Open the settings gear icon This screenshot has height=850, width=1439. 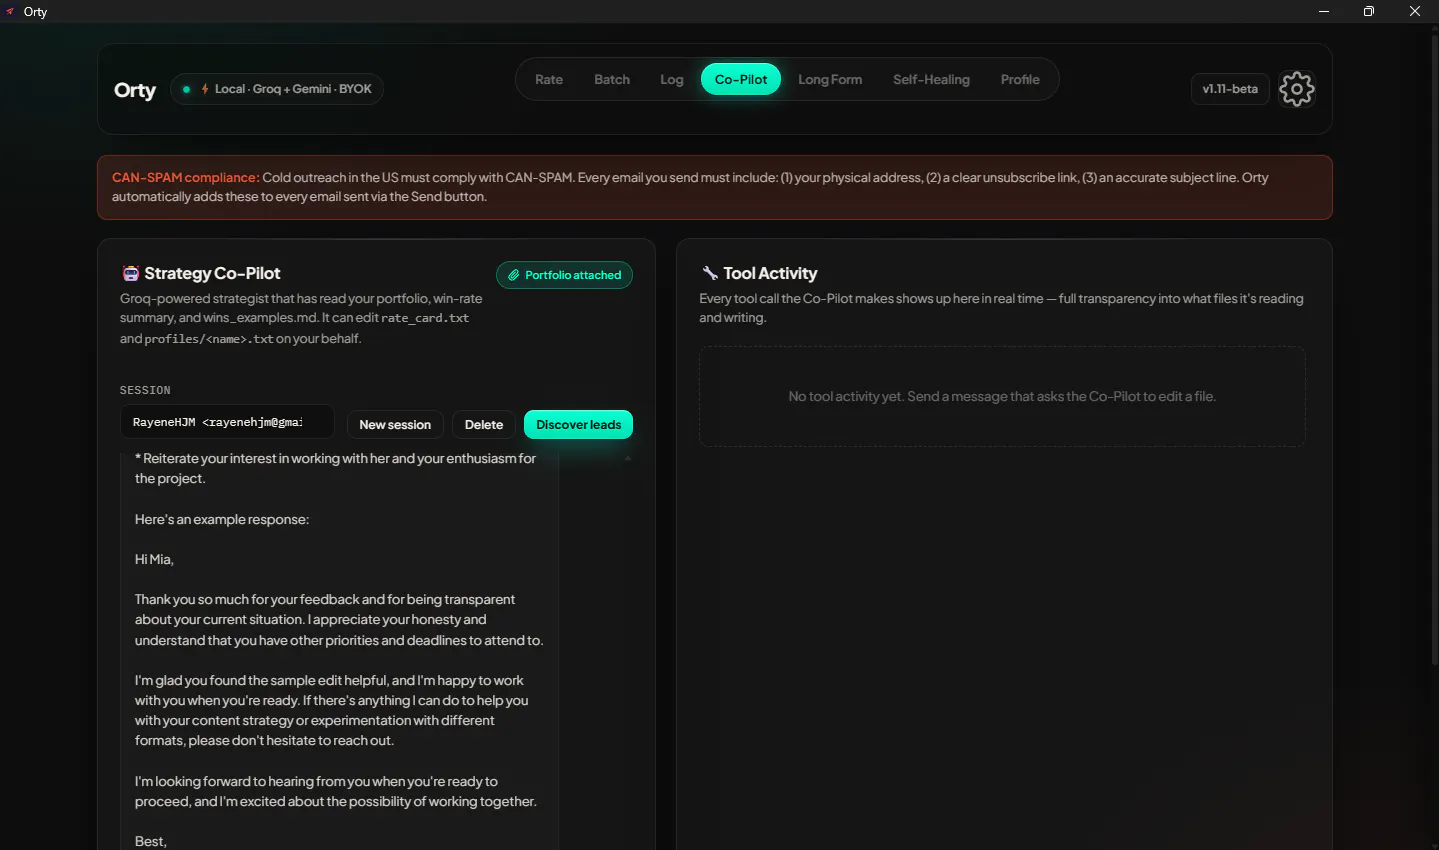click(x=1297, y=89)
